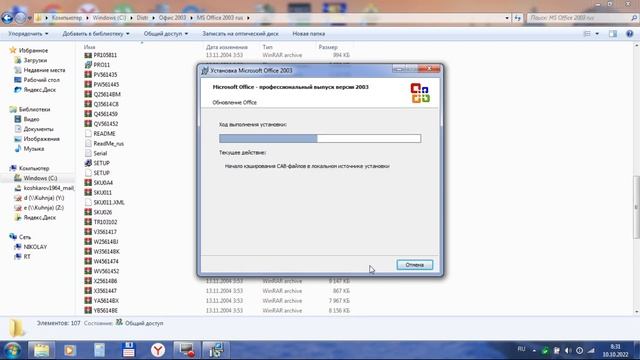
Task: Open the Изображения library
Action: 41,139
